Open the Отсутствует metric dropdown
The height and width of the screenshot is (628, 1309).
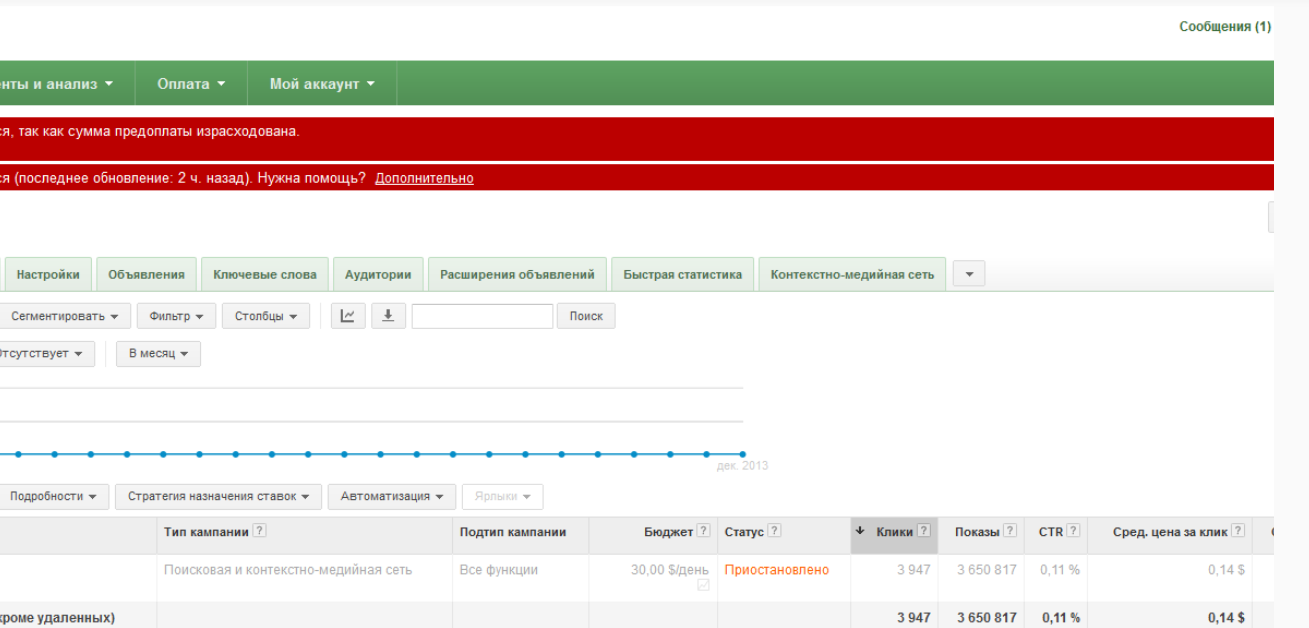[x=46, y=354]
